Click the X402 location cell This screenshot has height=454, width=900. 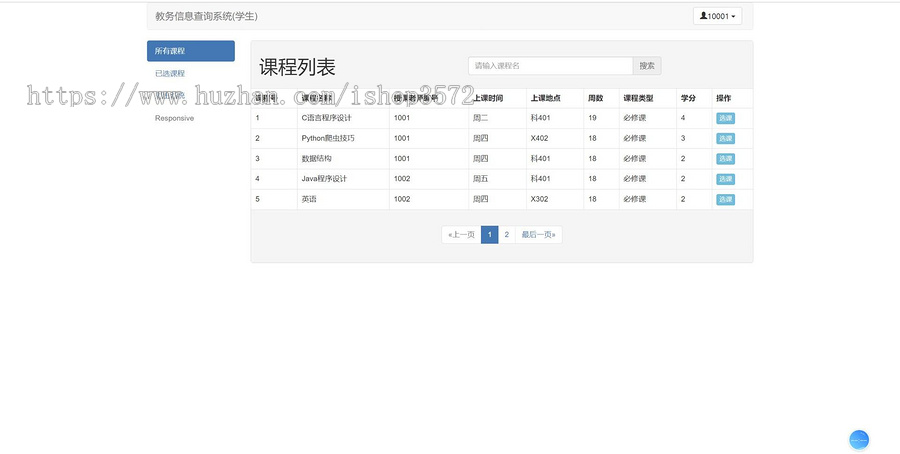pyautogui.click(x=540, y=138)
